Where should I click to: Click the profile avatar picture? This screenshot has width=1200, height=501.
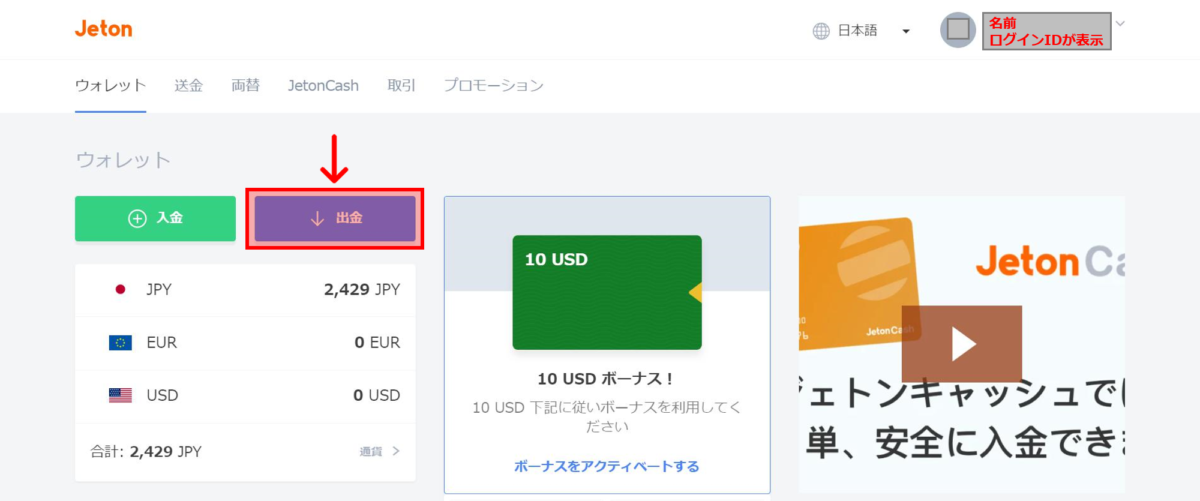(x=958, y=30)
